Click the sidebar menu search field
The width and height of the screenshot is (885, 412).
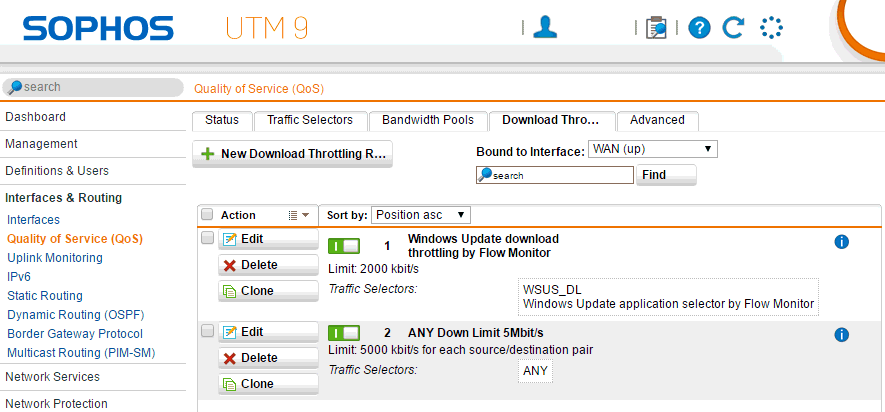pos(93,87)
